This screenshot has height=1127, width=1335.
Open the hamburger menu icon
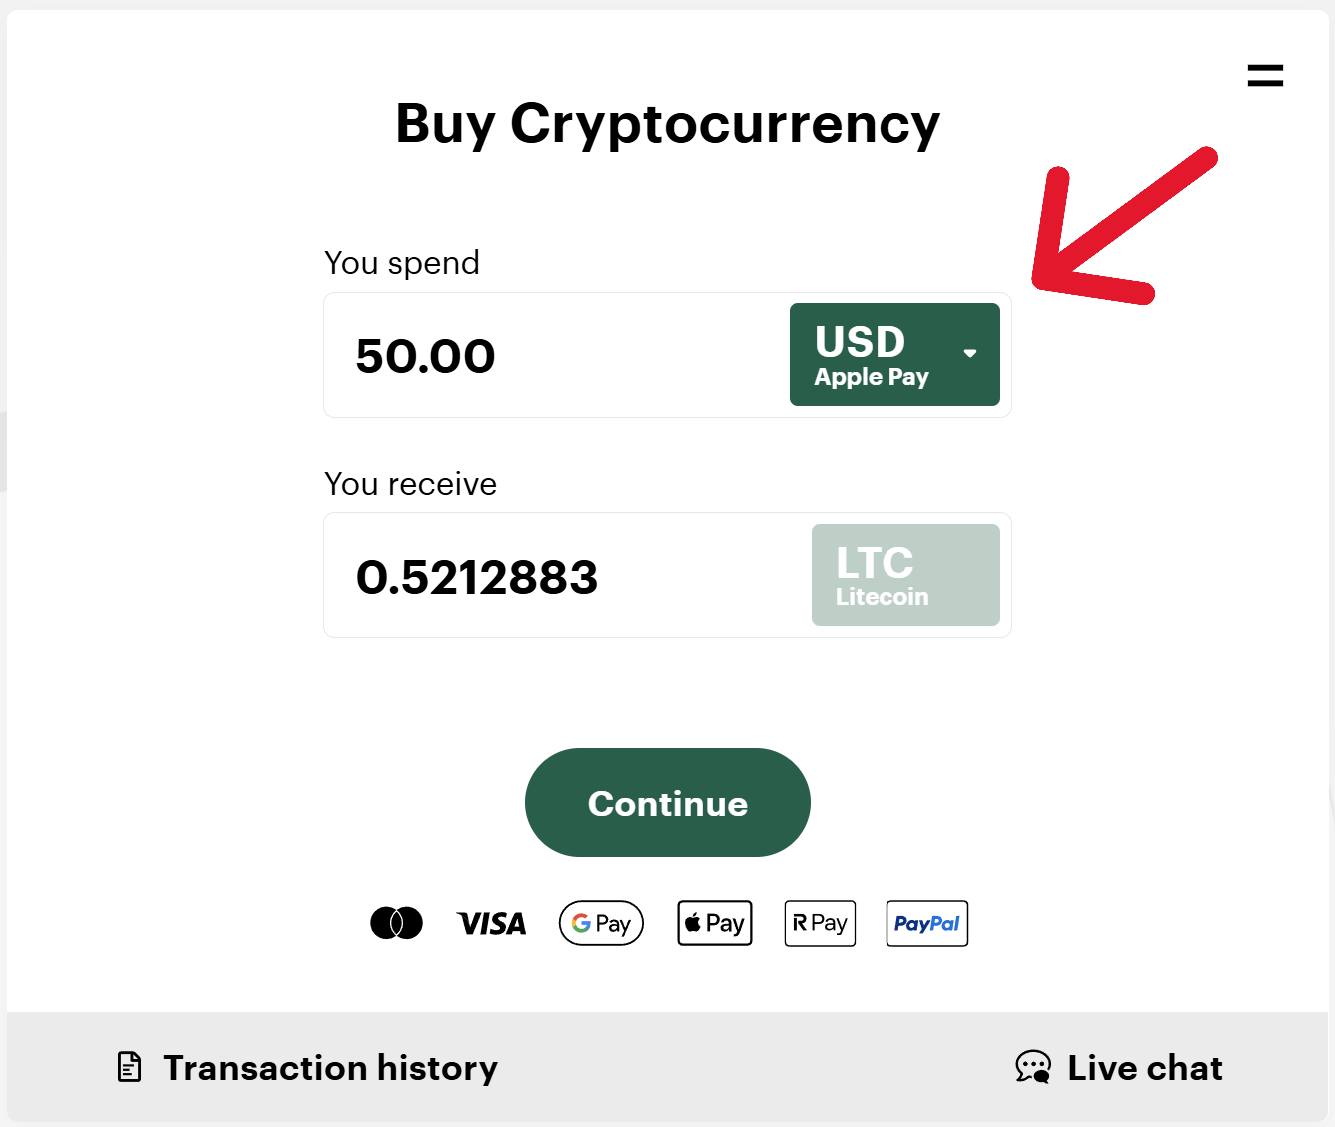[1265, 75]
